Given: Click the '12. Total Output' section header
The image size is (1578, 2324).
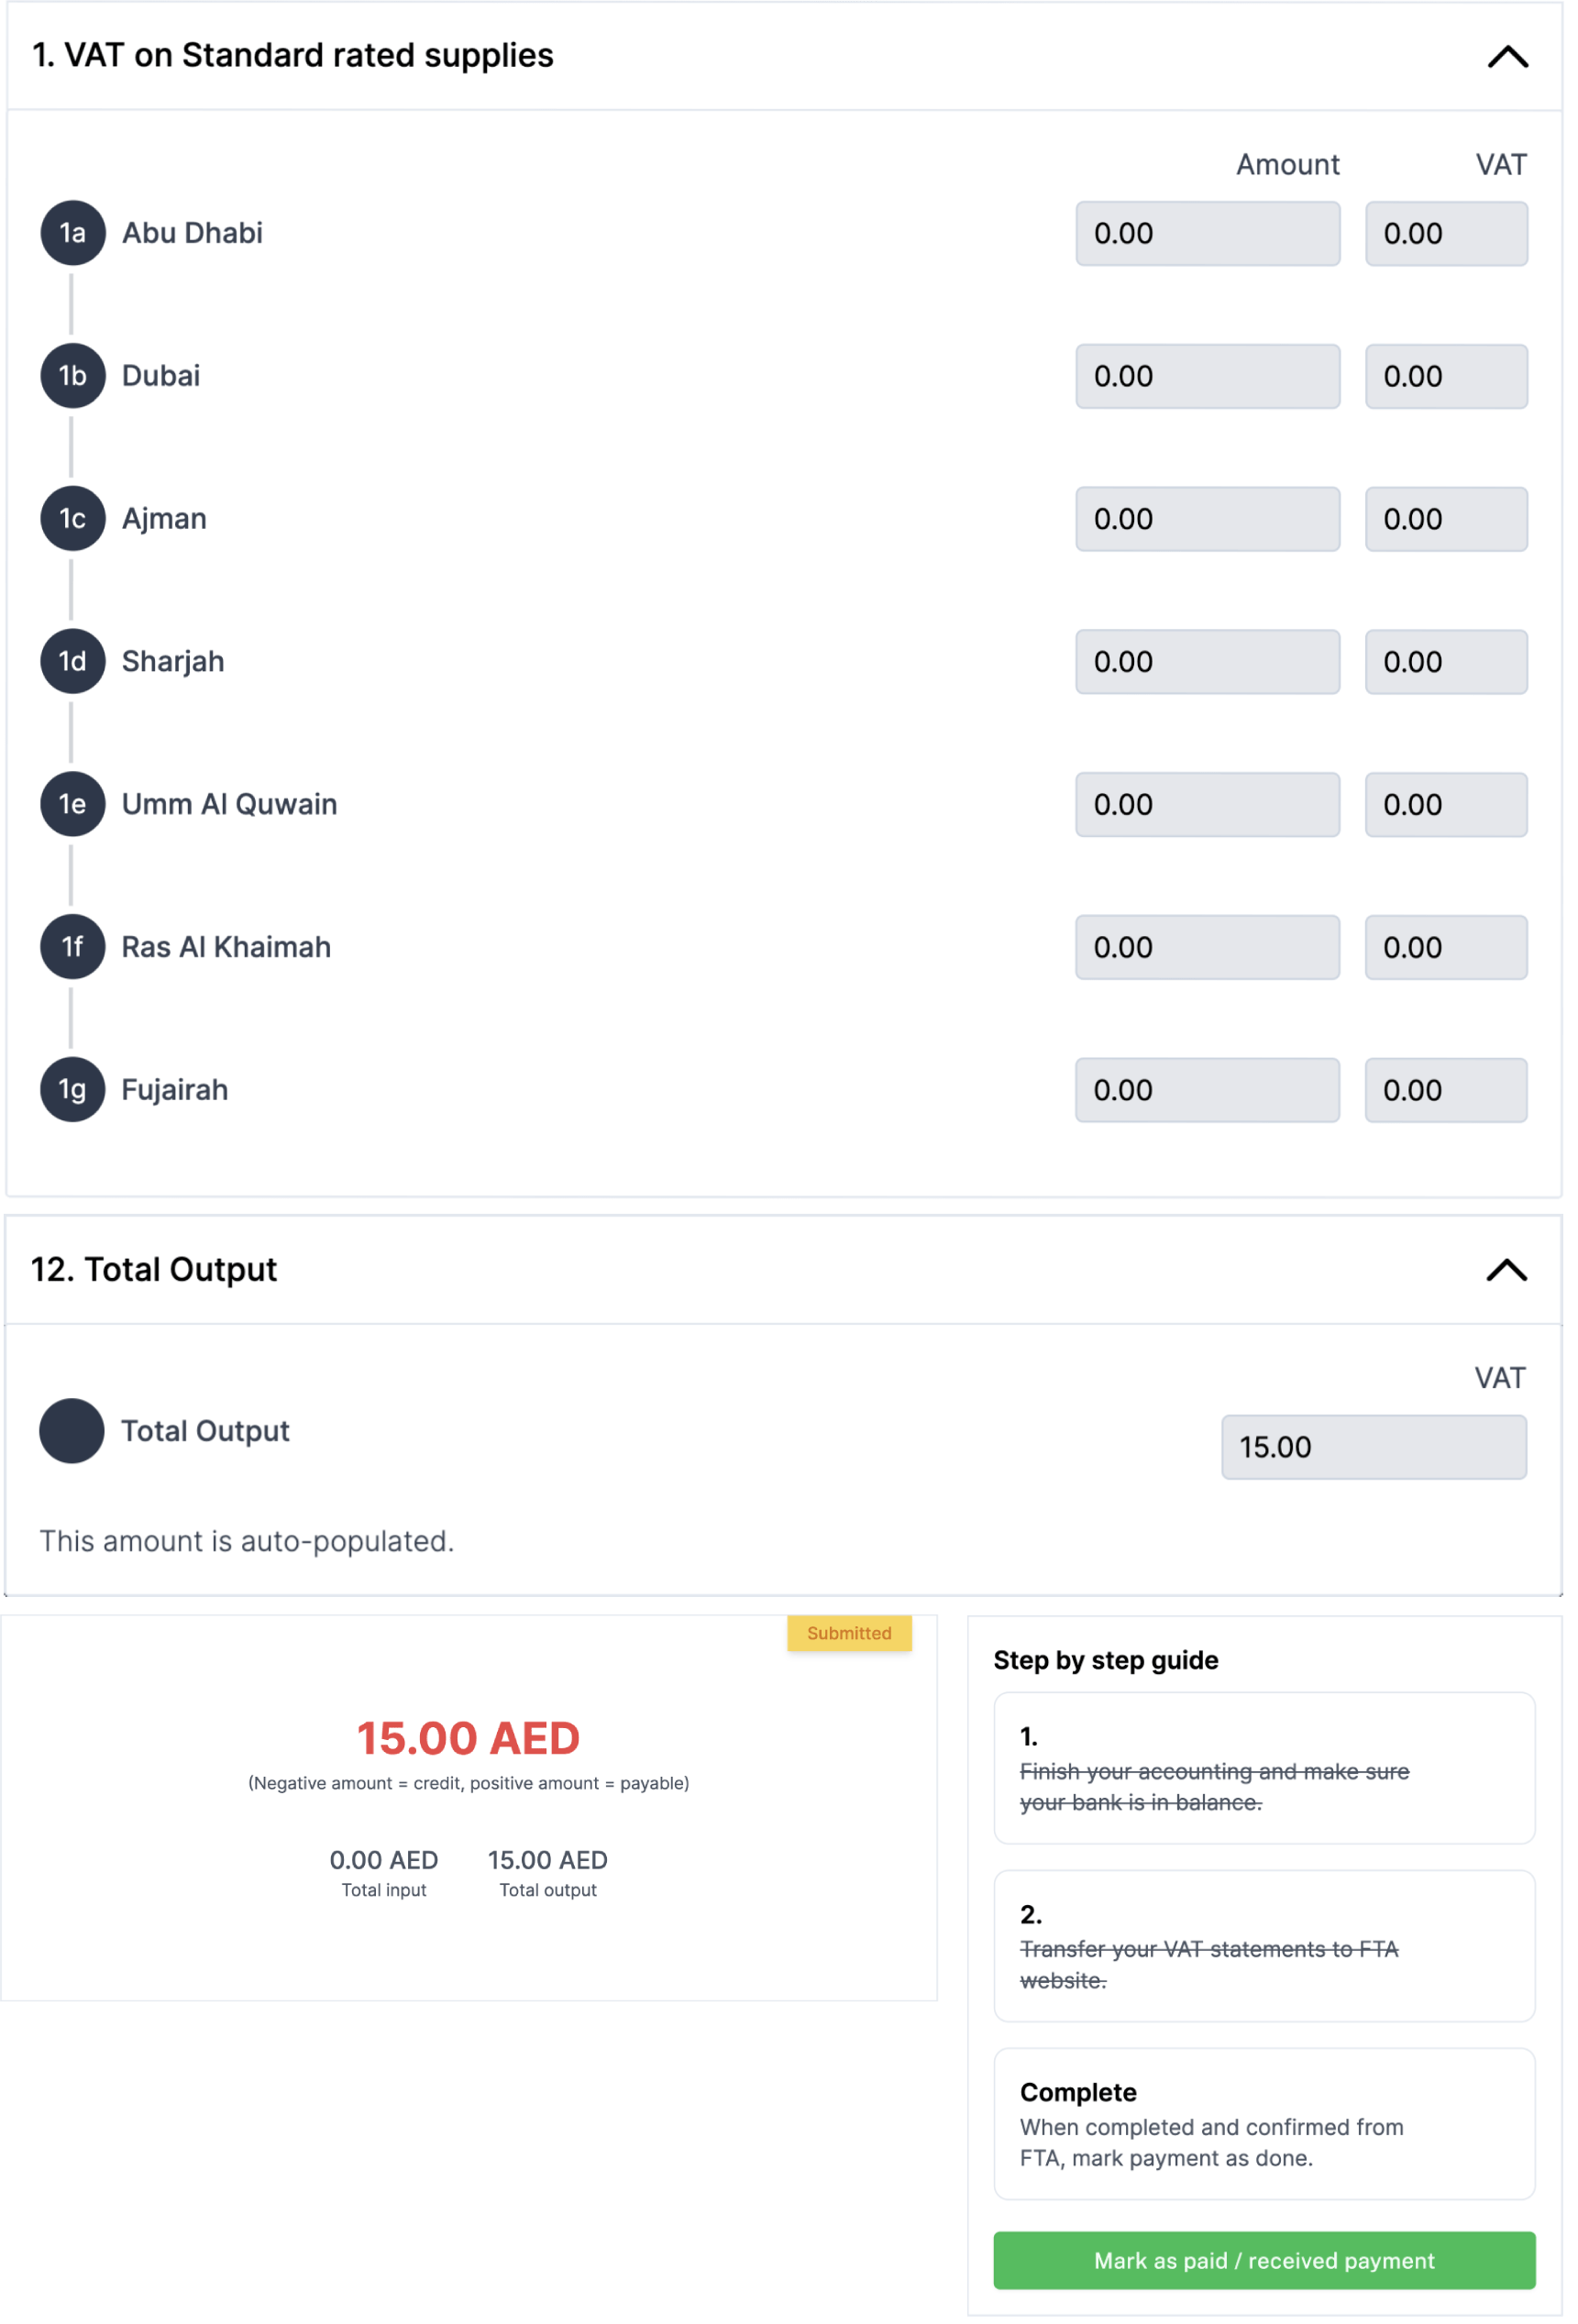Looking at the screenshot, I should click(154, 1269).
